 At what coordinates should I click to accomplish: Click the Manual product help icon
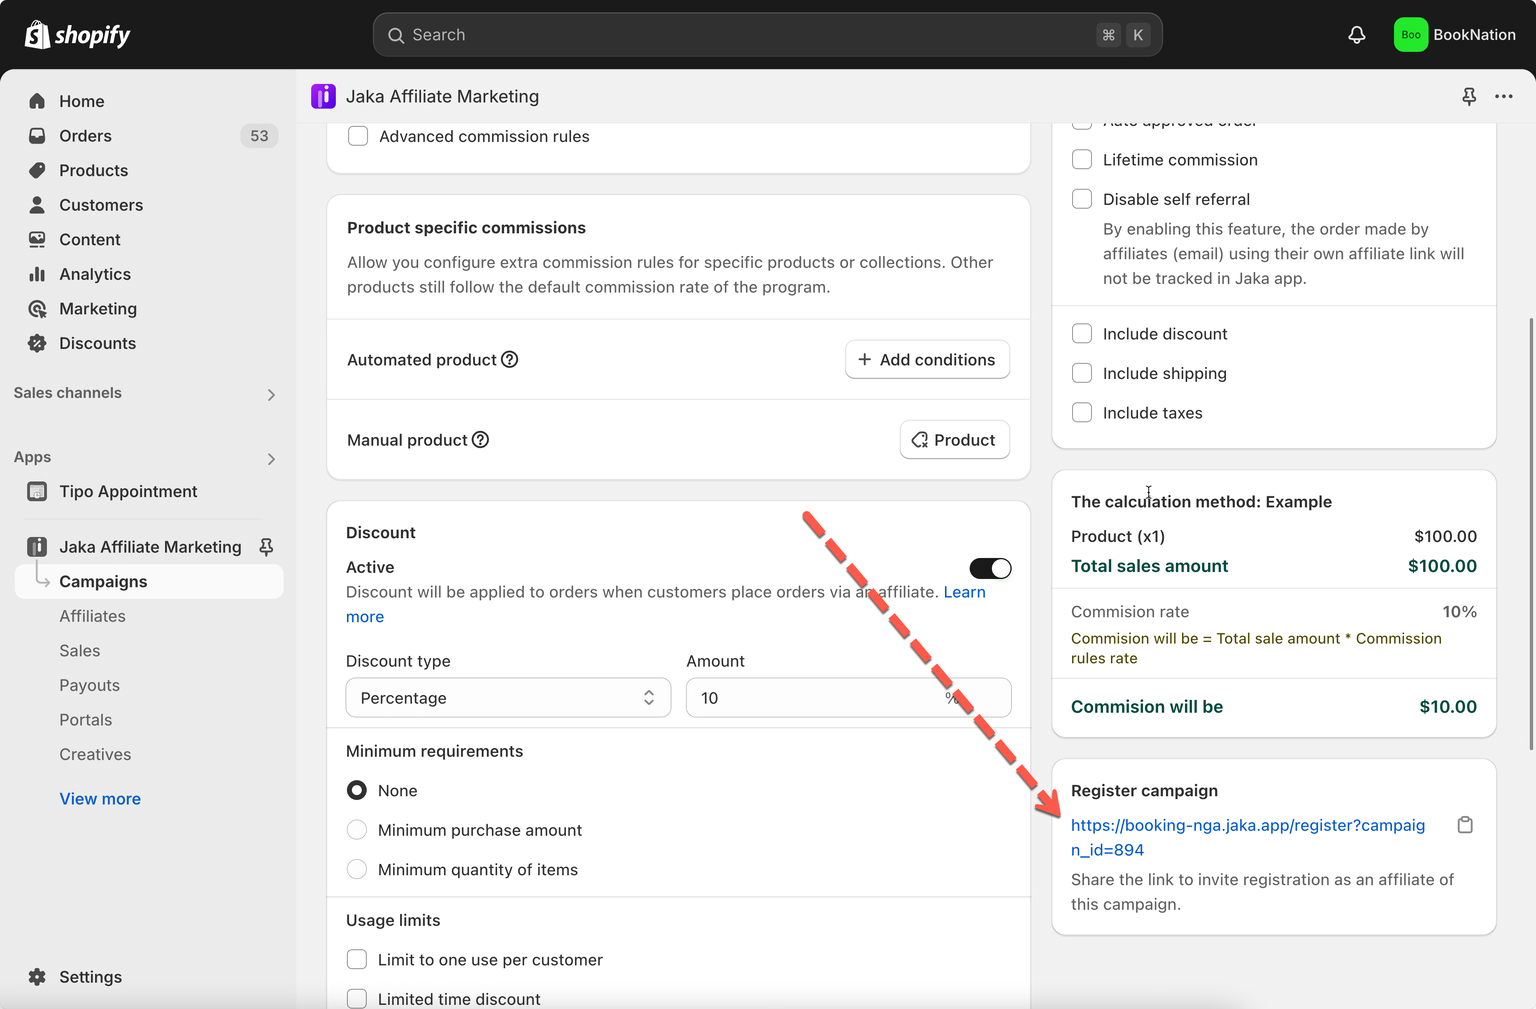(481, 440)
